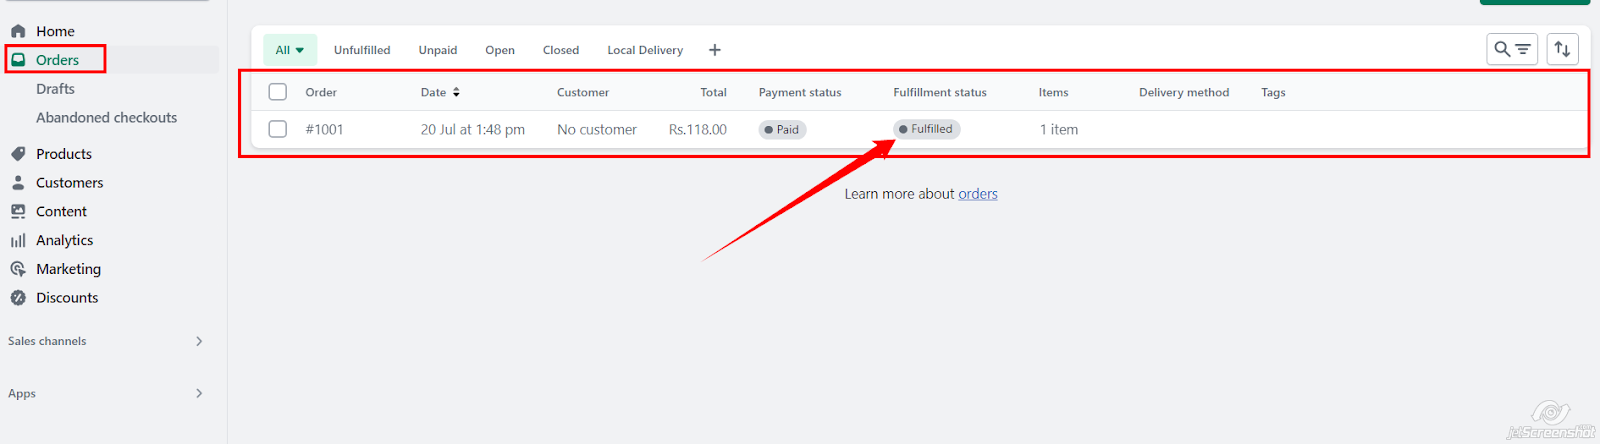Screen dimensions: 1600x444
Task: Click the Discounts percent icon
Action: tap(18, 298)
